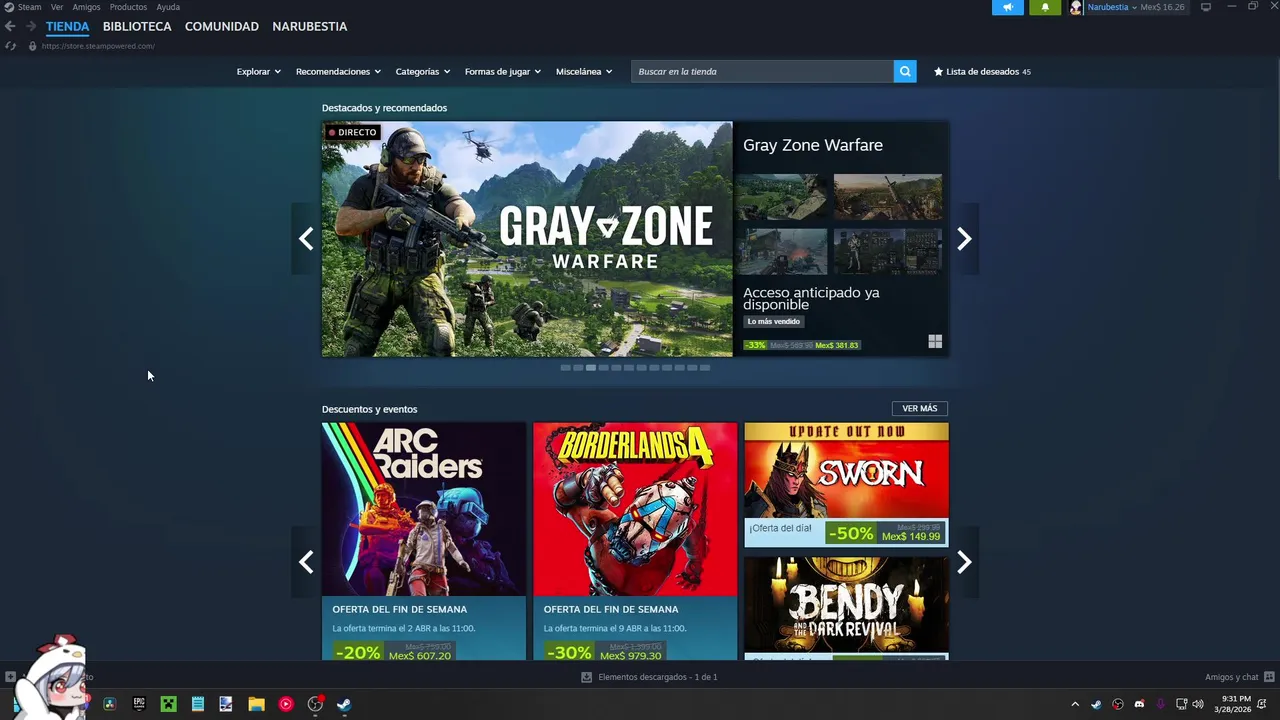Click the Borderlands 4 Mex$ 979.30 price
This screenshot has height=720, width=1280.
click(x=631, y=655)
